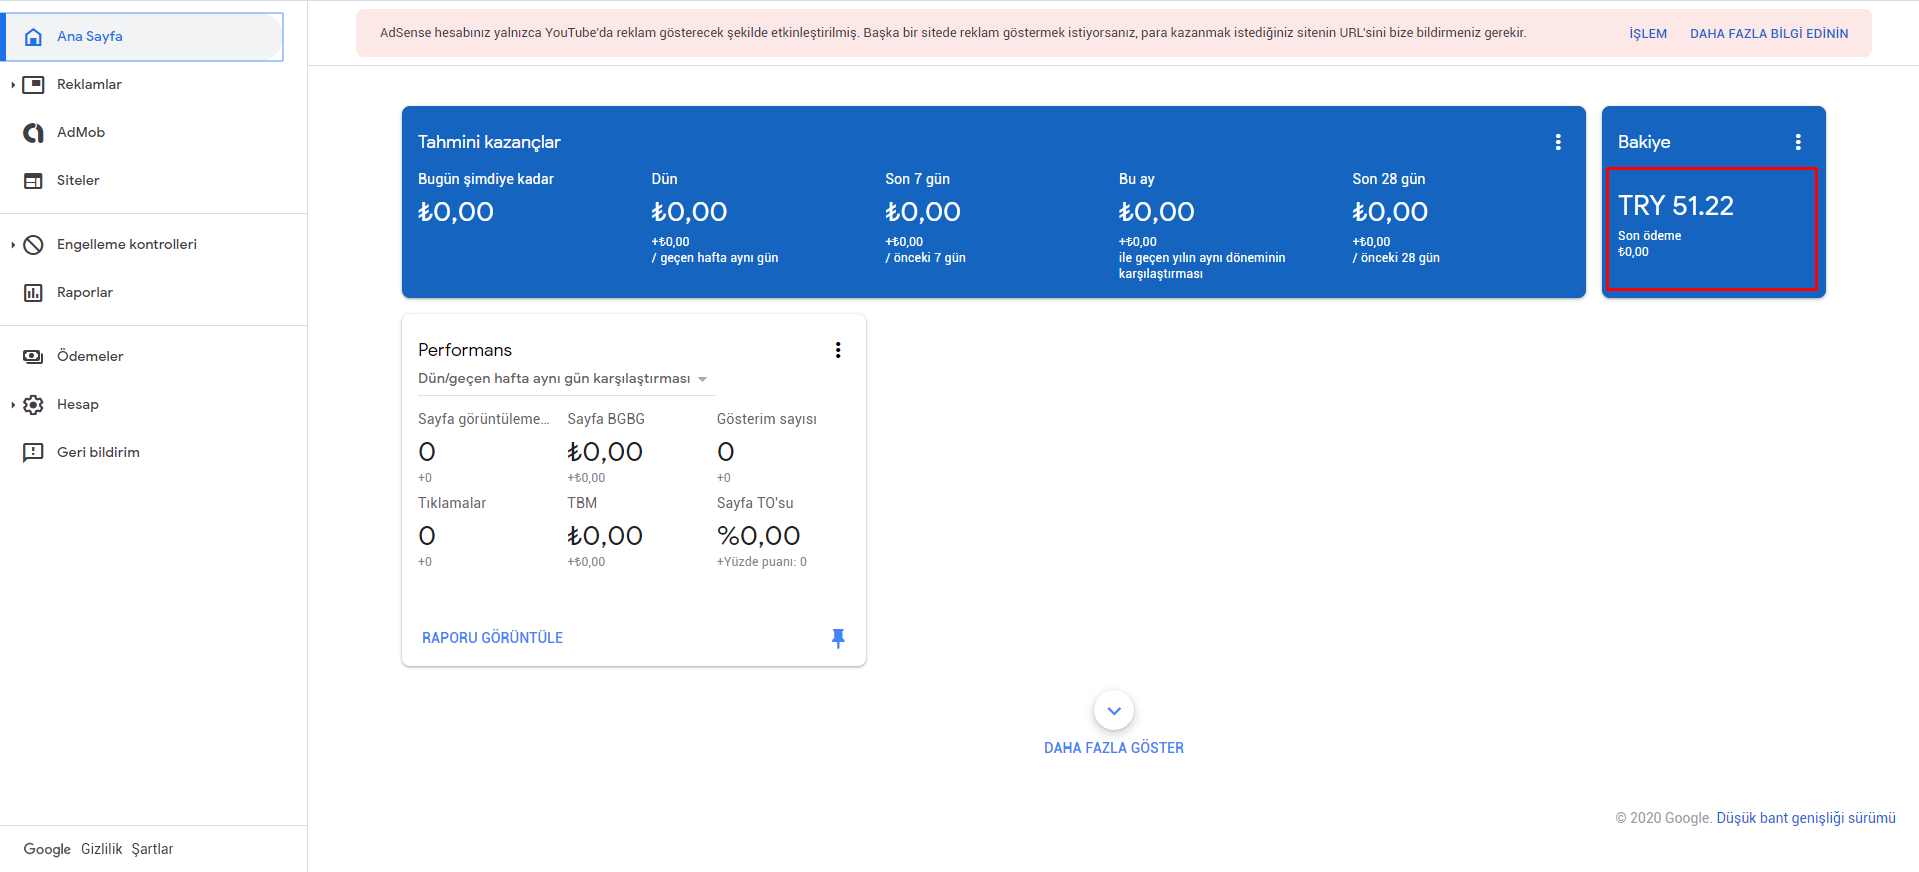Viewport: 1919px width, 872px height.
Task: Open the Düşük bant genişliği sürümü link
Action: pyautogui.click(x=1806, y=818)
